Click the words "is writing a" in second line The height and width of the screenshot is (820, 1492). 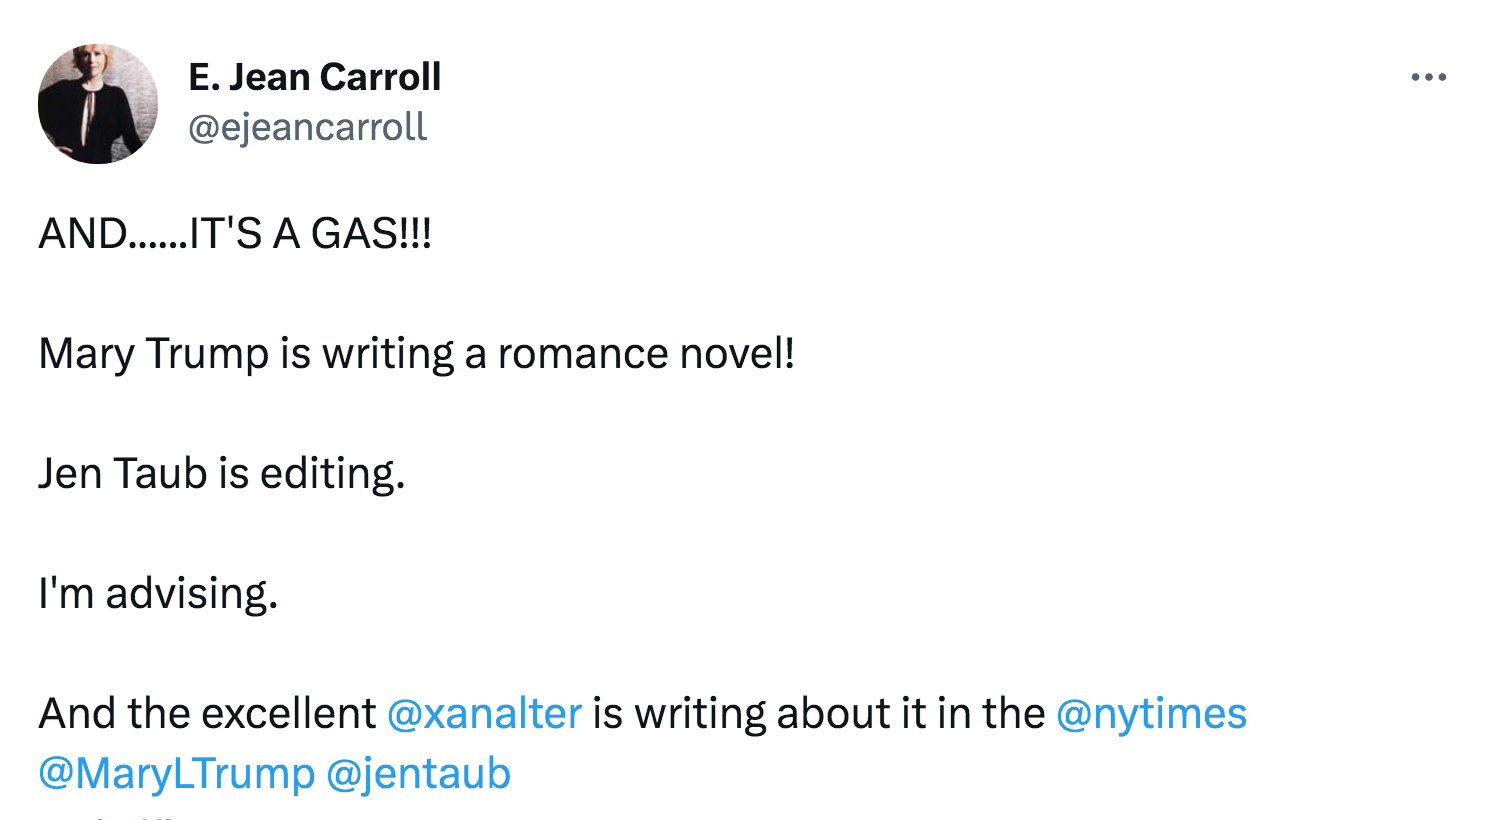(x=384, y=354)
